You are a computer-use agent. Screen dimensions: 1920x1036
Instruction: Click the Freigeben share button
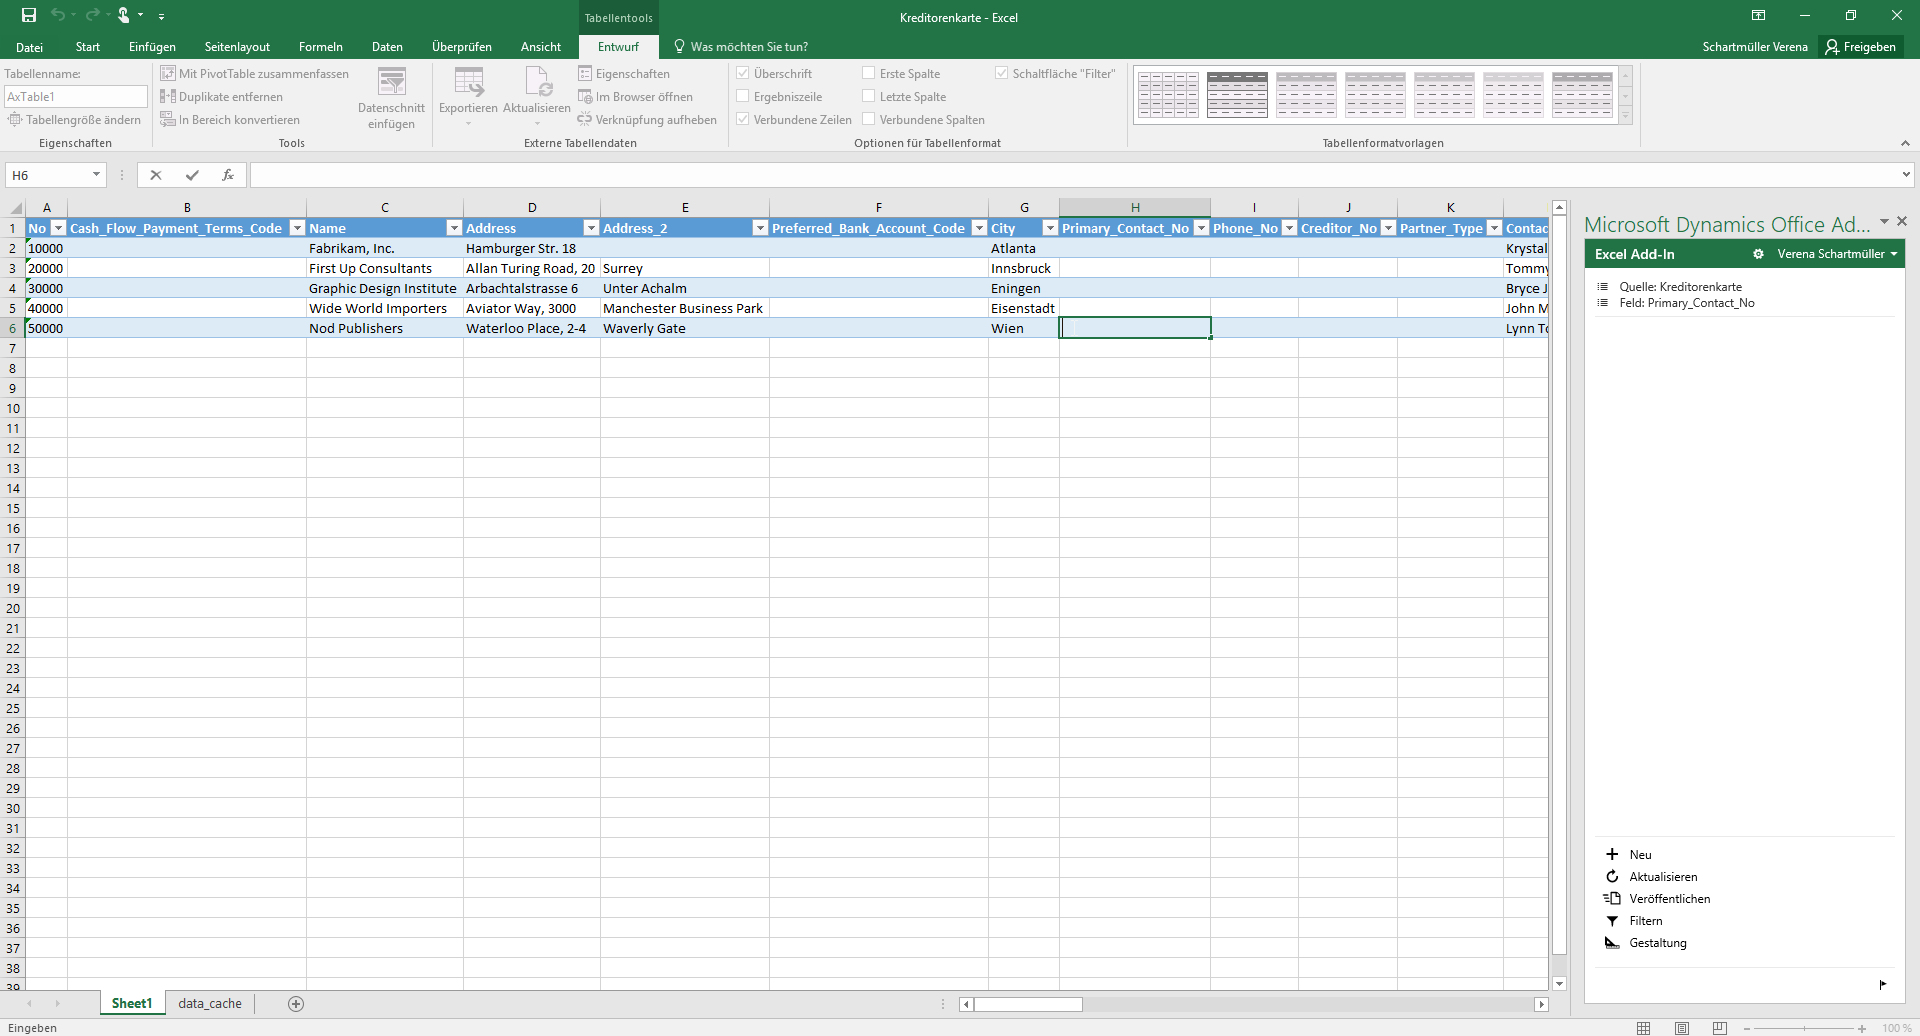click(x=1860, y=47)
